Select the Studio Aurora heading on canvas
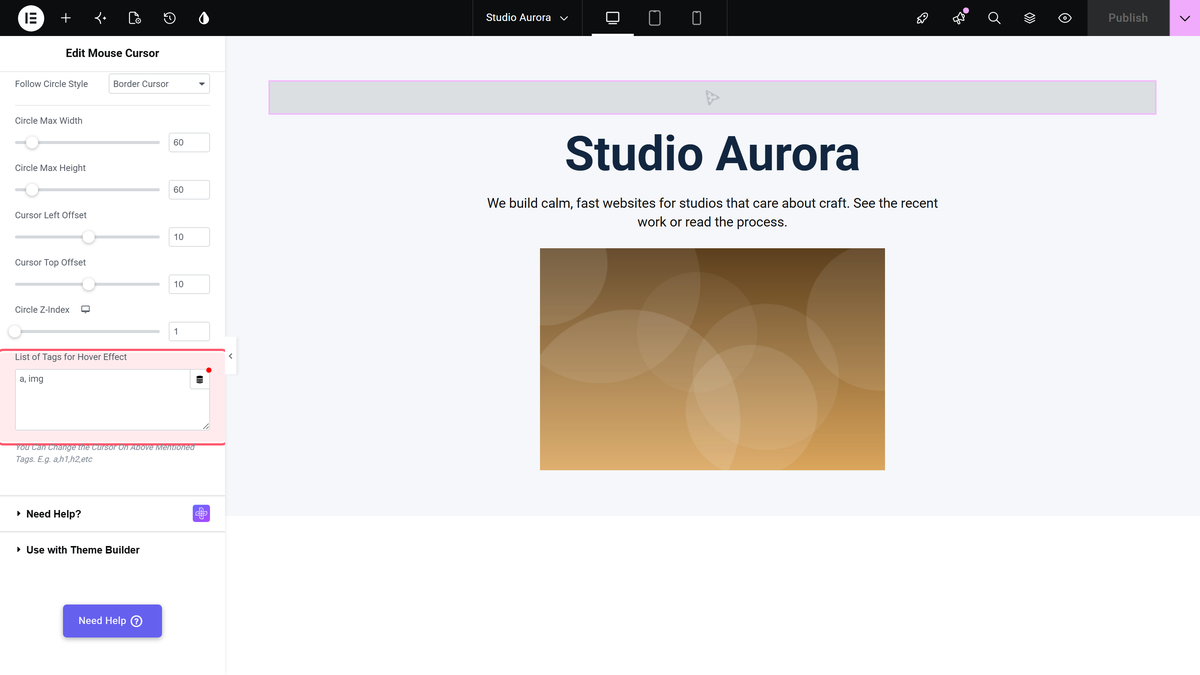 (712, 154)
